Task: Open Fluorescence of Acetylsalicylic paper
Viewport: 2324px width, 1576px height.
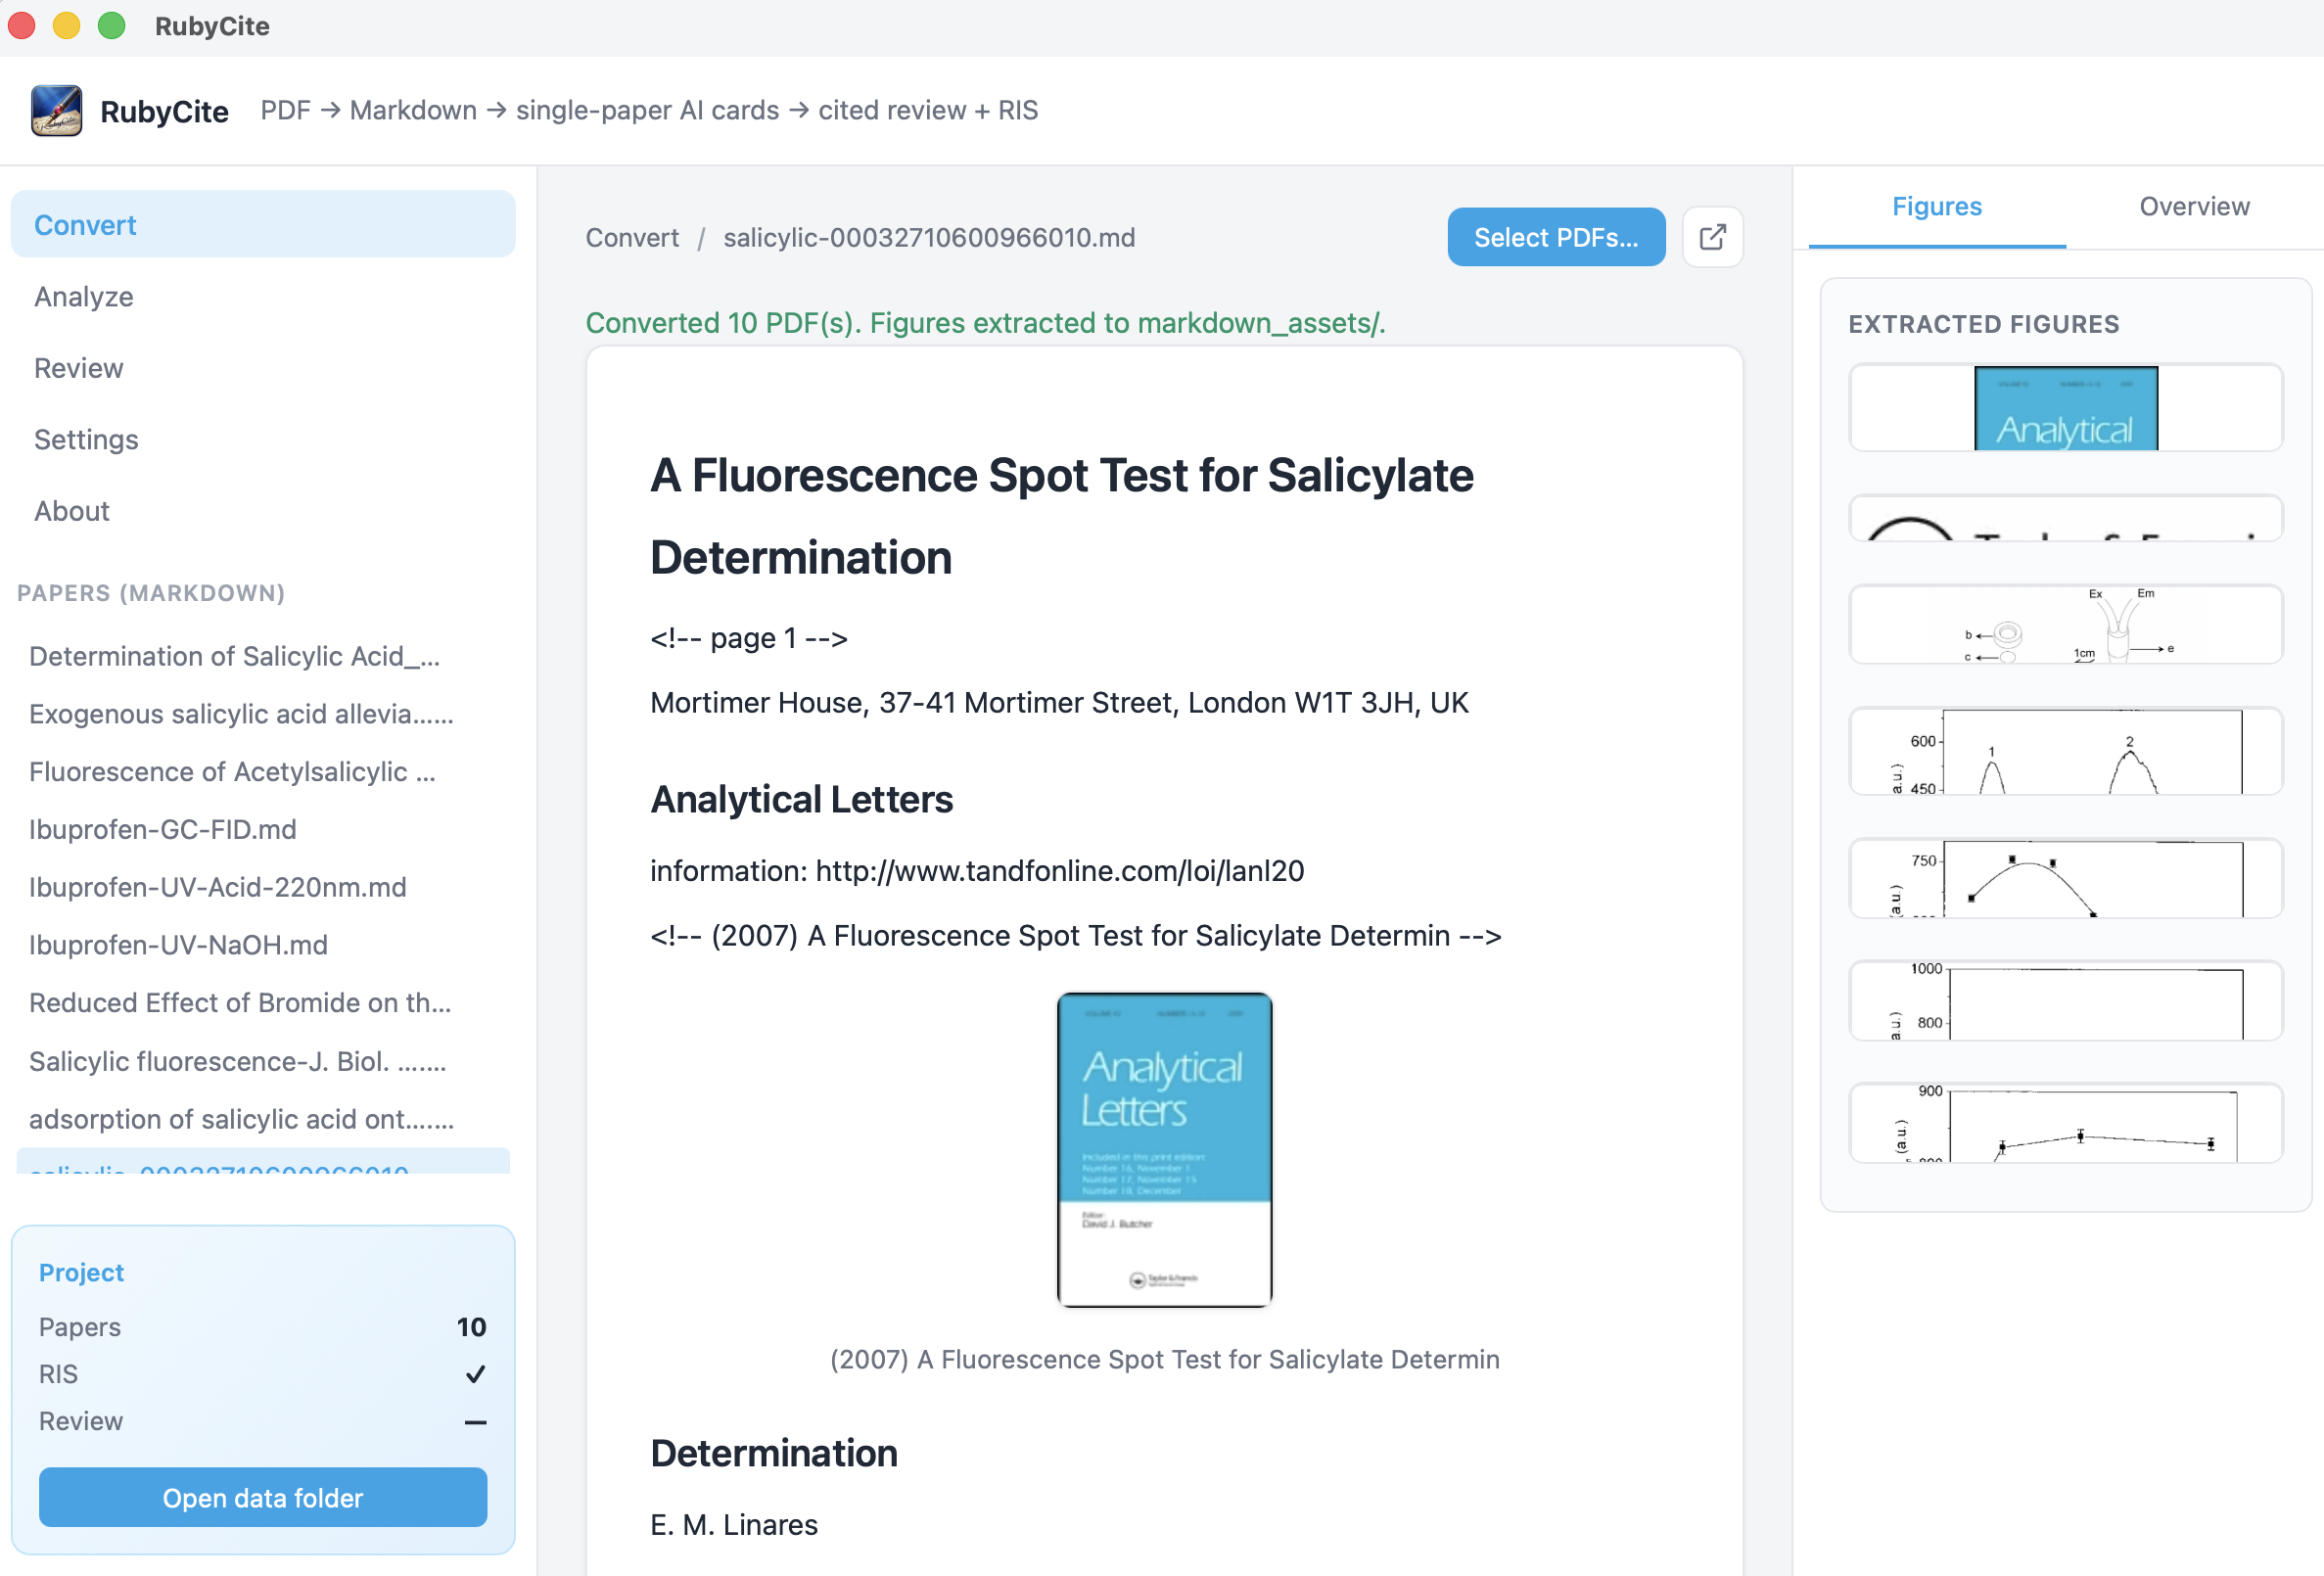Action: point(263,771)
